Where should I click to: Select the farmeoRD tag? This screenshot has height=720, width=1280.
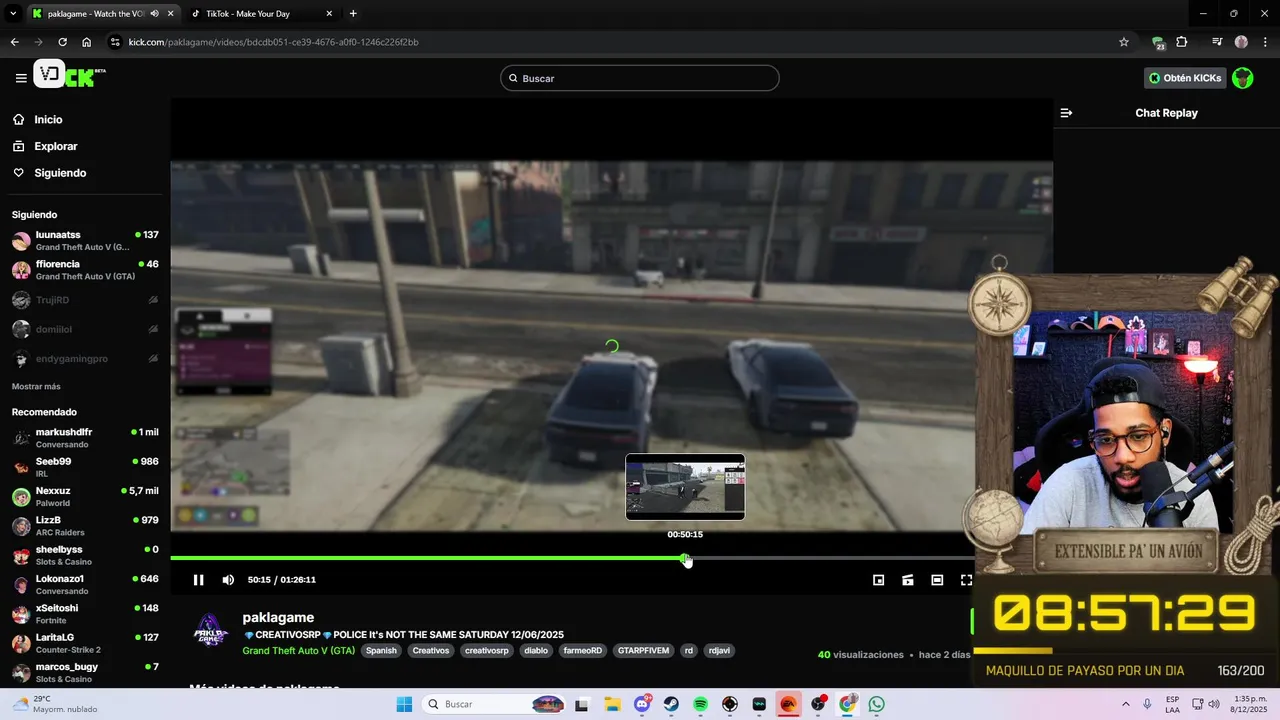point(583,650)
